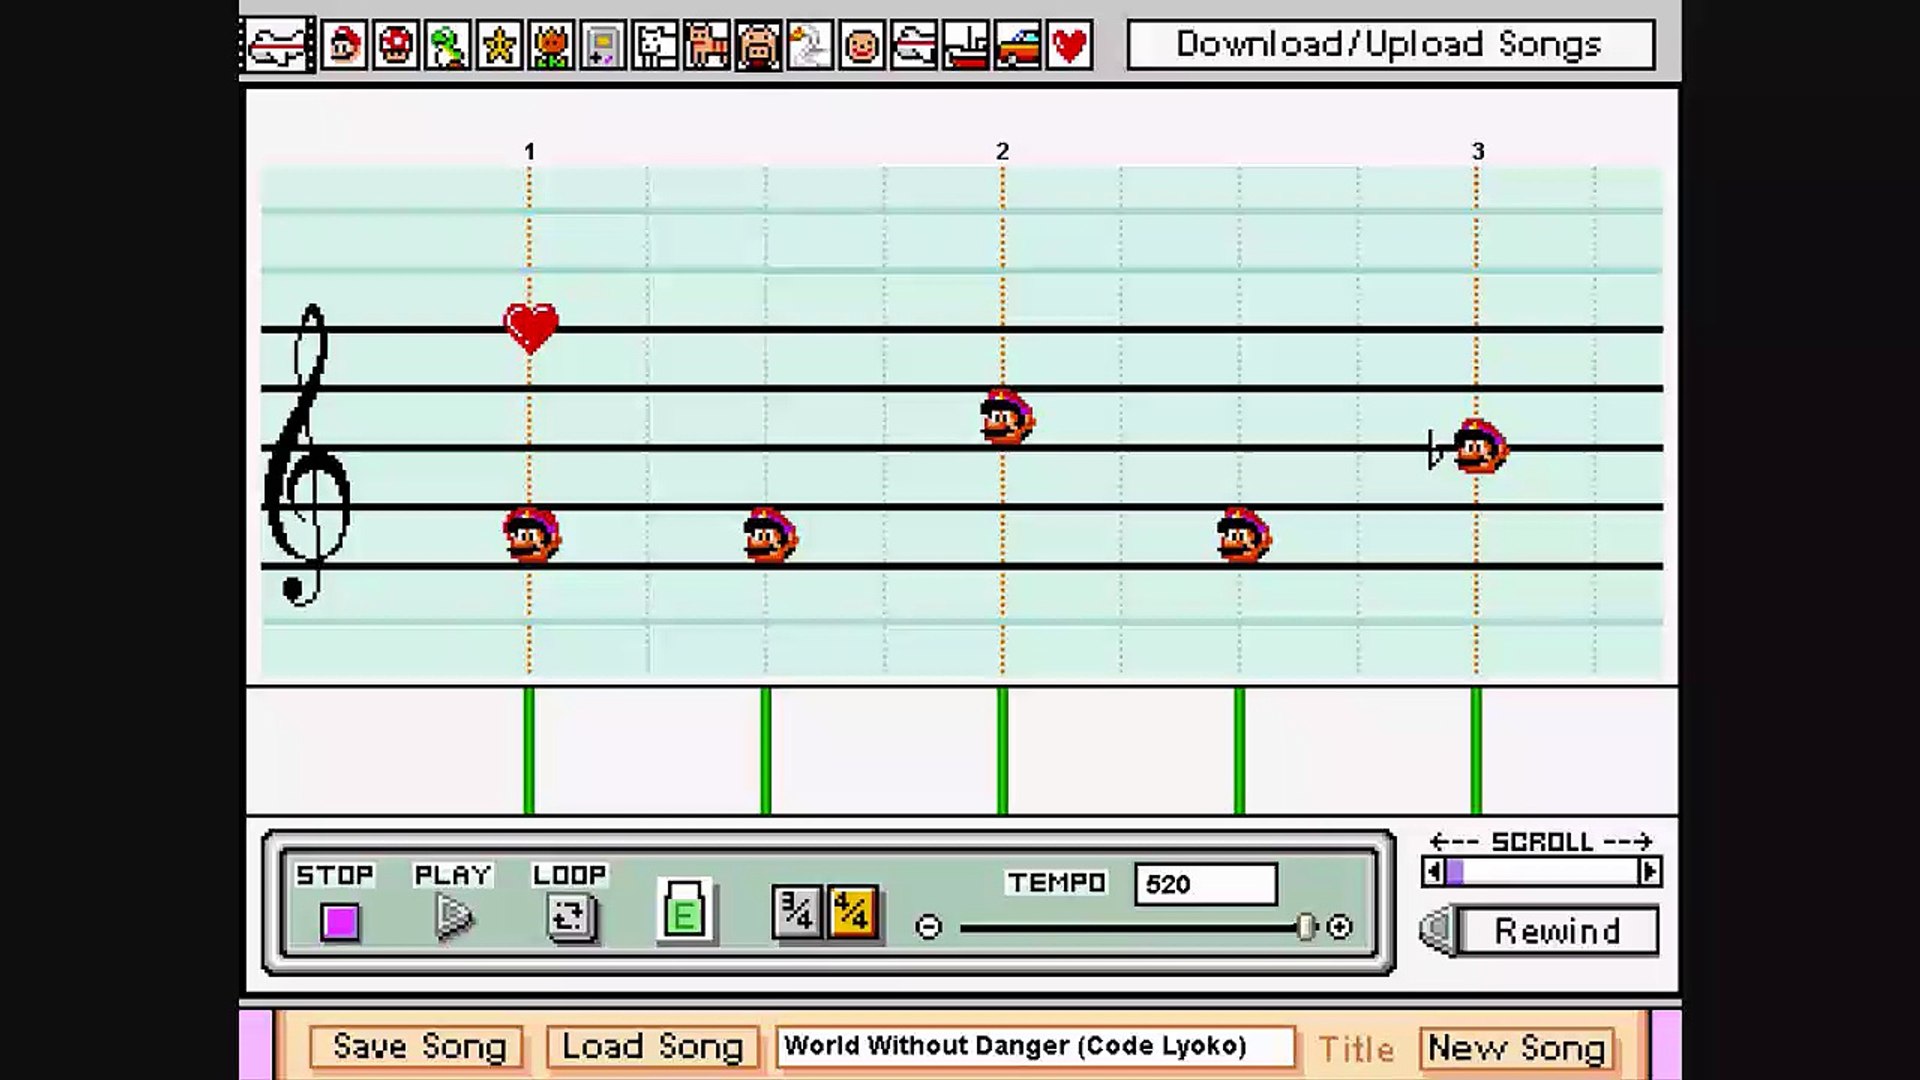Click the Mario note at measure 2
The image size is (1920, 1080).
point(1006,417)
